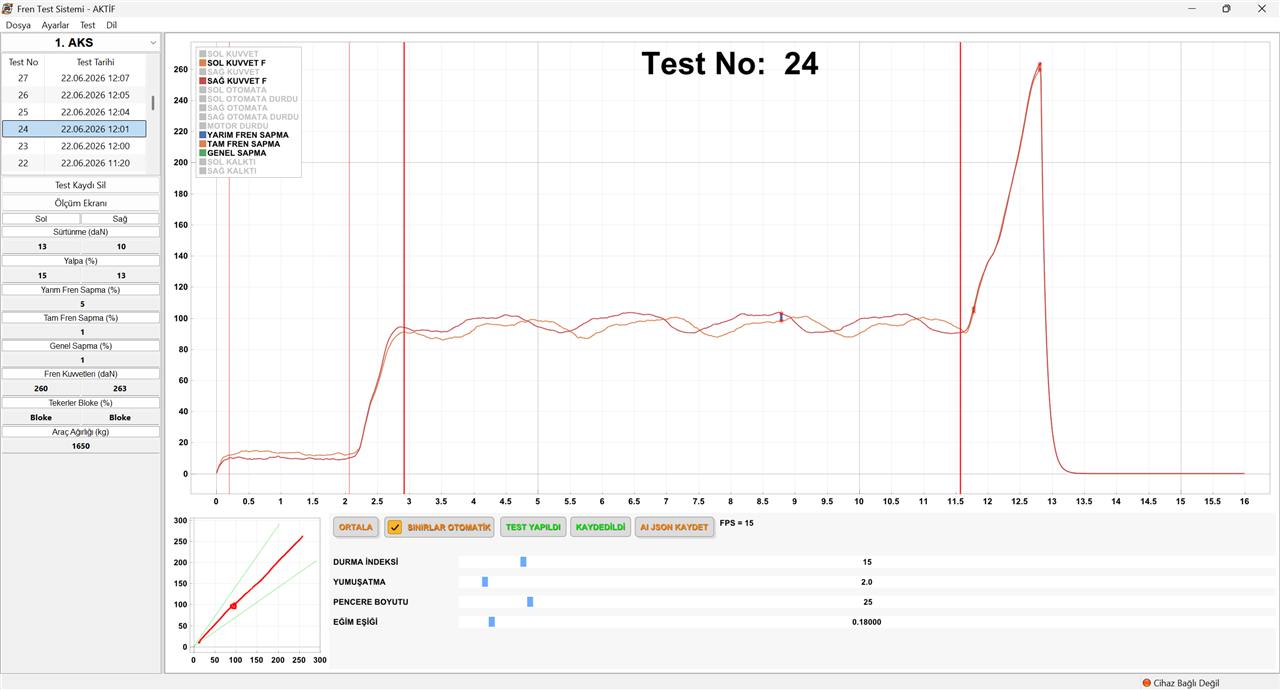Toggle SAĞ KUVVET legend entry
The height and width of the screenshot is (690, 1280).
pos(229,71)
